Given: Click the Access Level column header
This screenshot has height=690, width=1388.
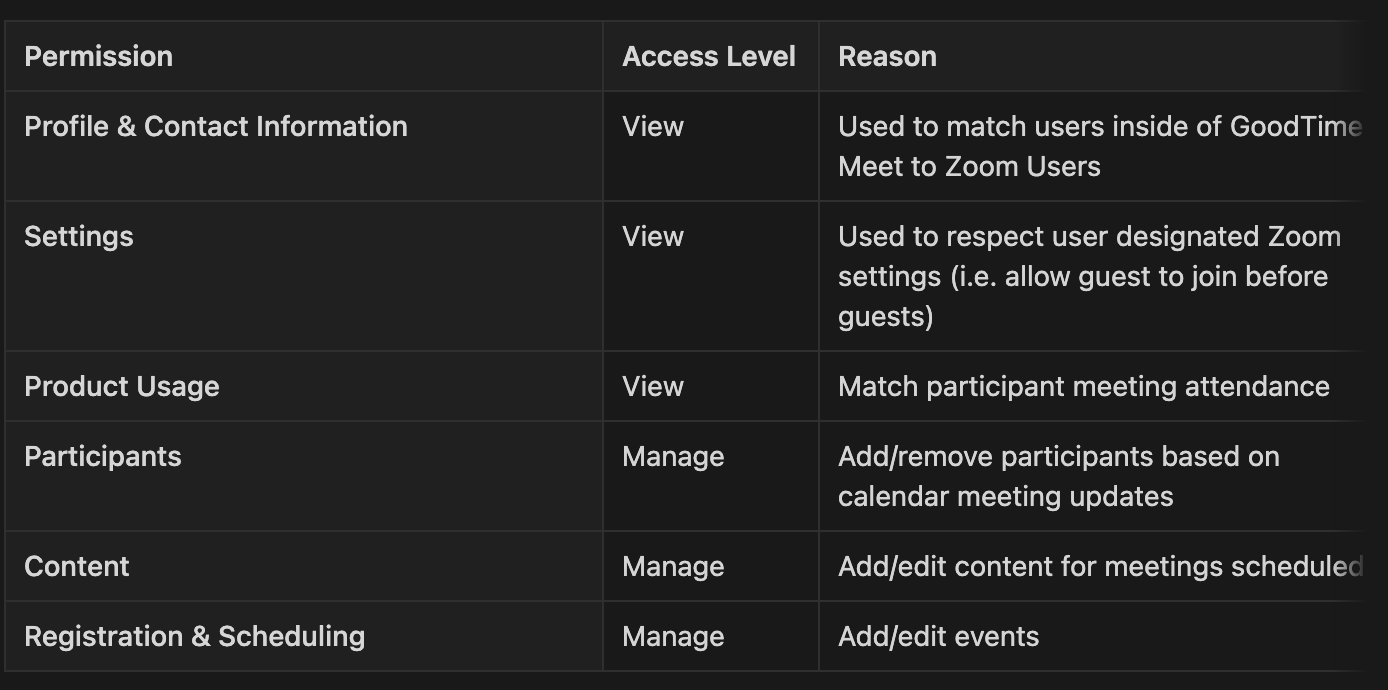Looking at the screenshot, I should click(x=709, y=57).
